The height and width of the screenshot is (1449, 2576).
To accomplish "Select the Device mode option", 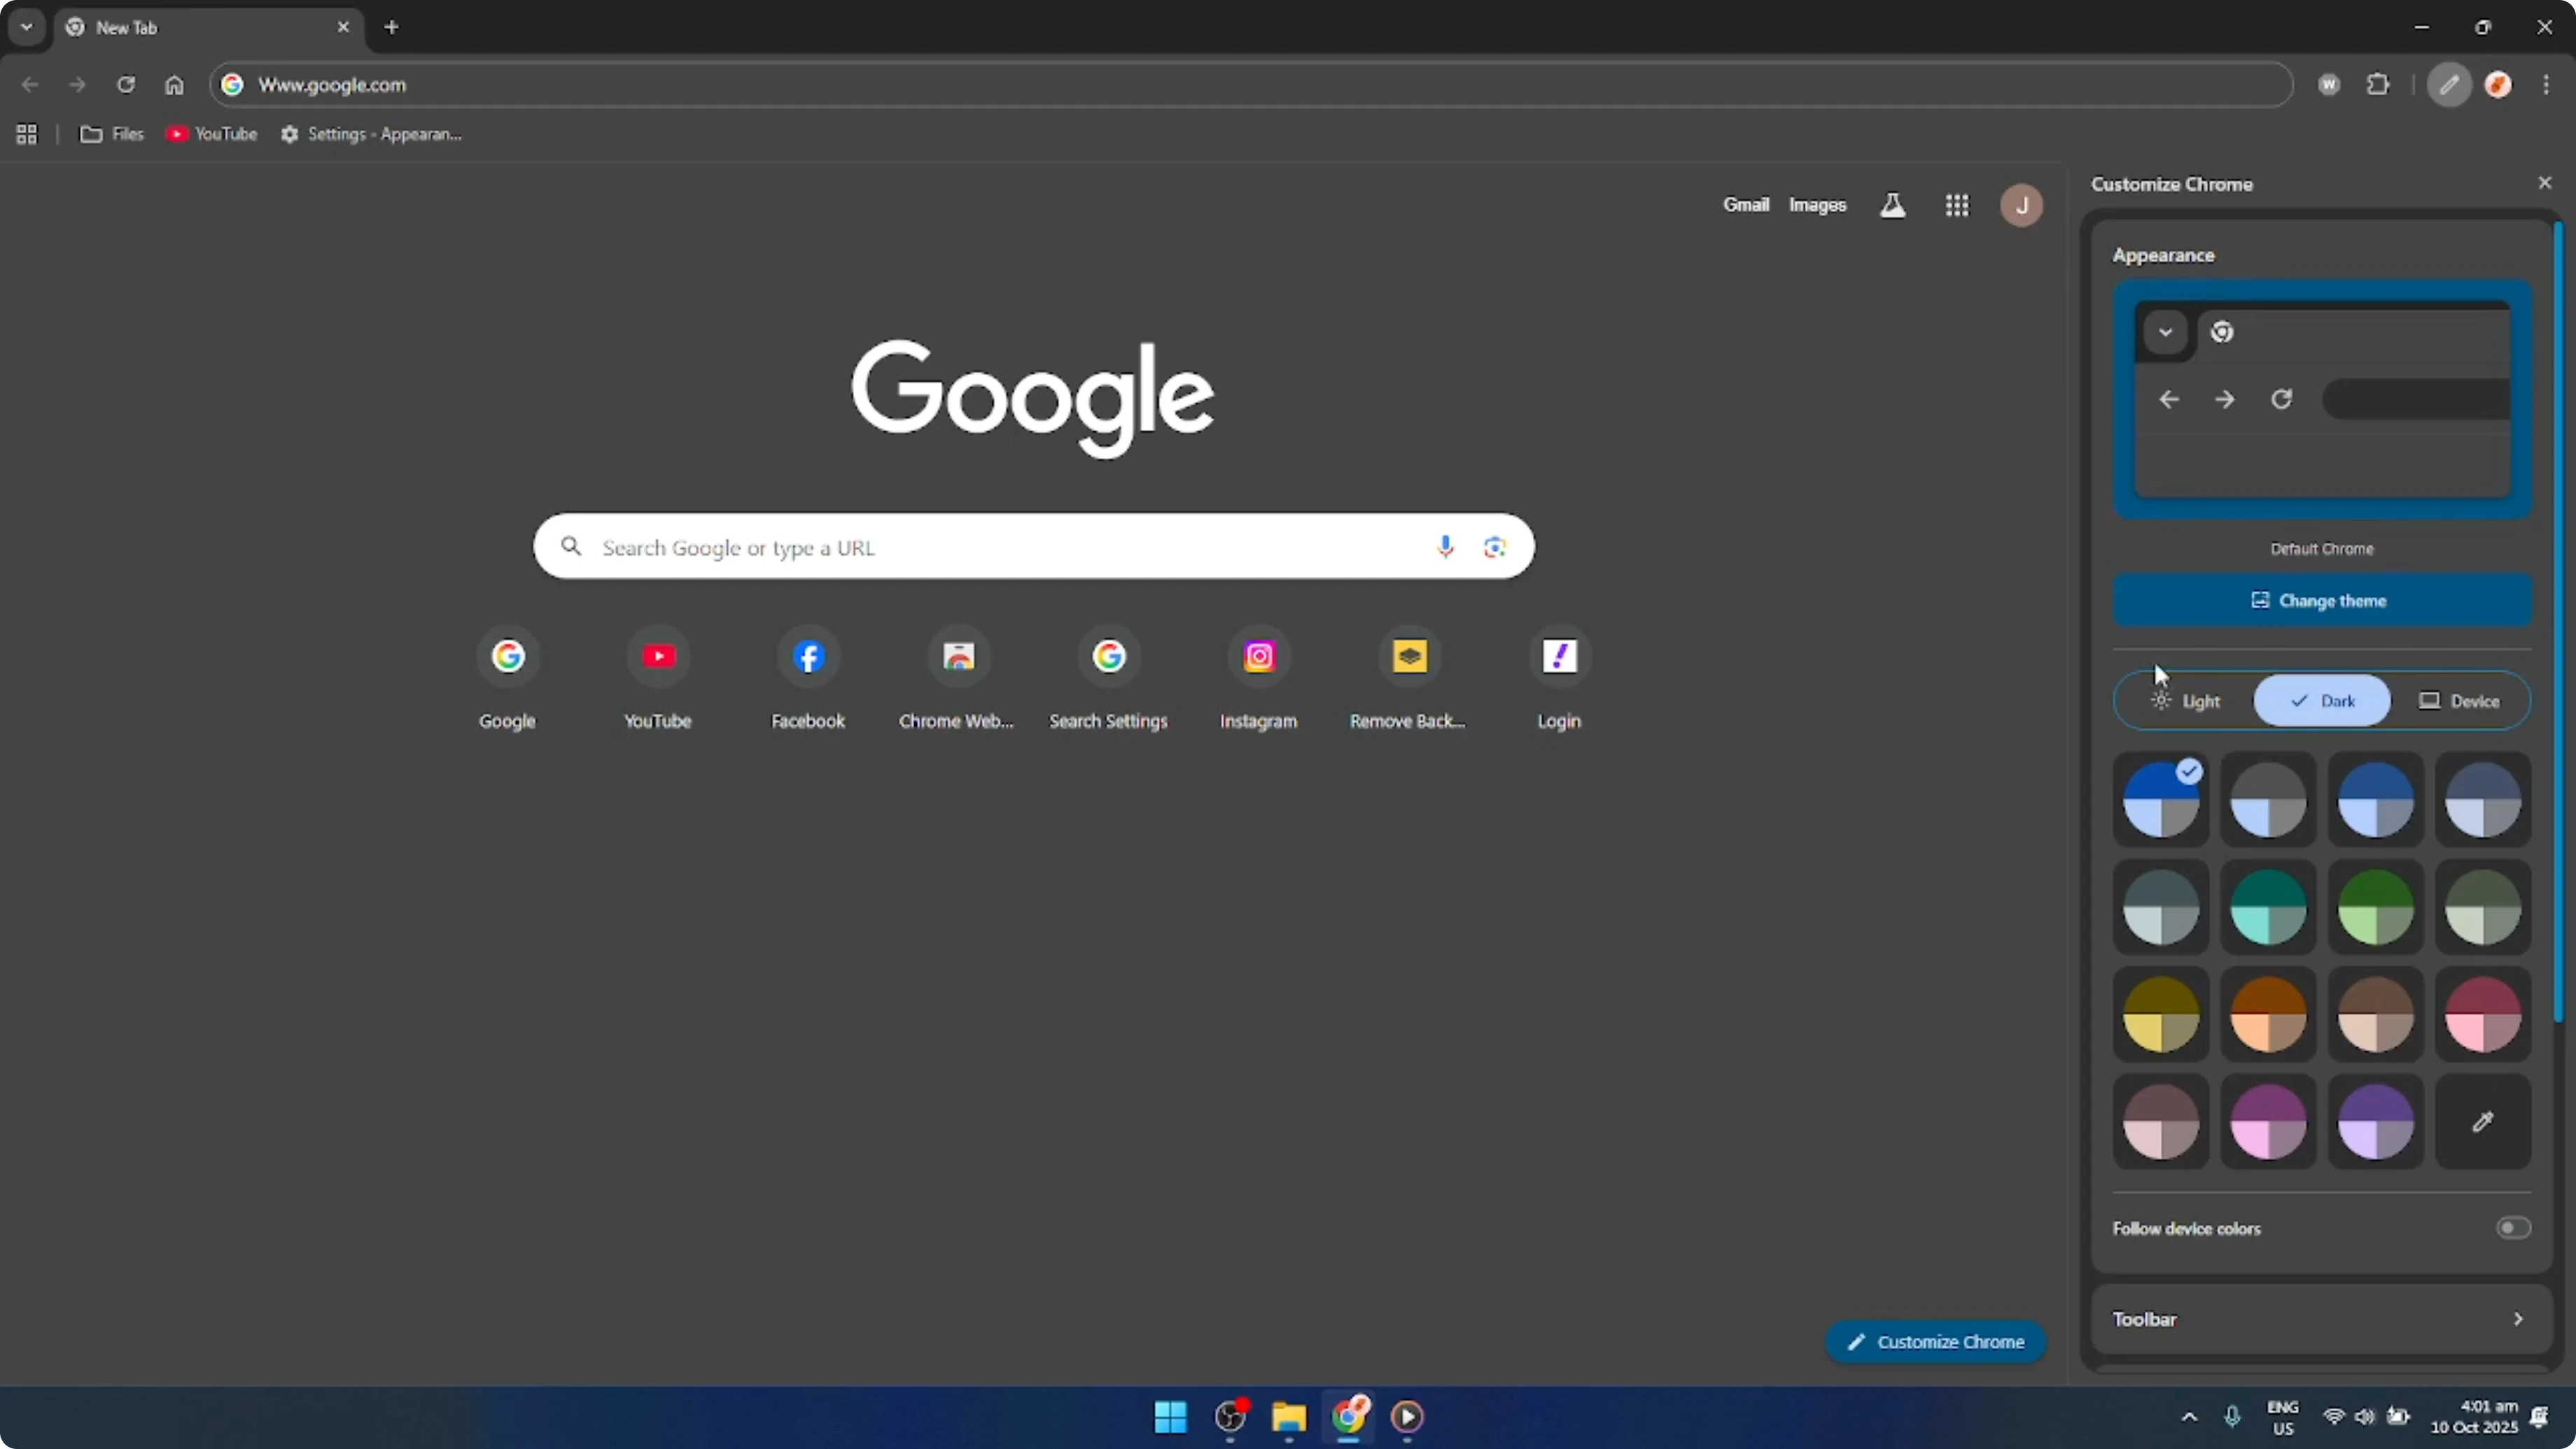I will (x=2459, y=701).
